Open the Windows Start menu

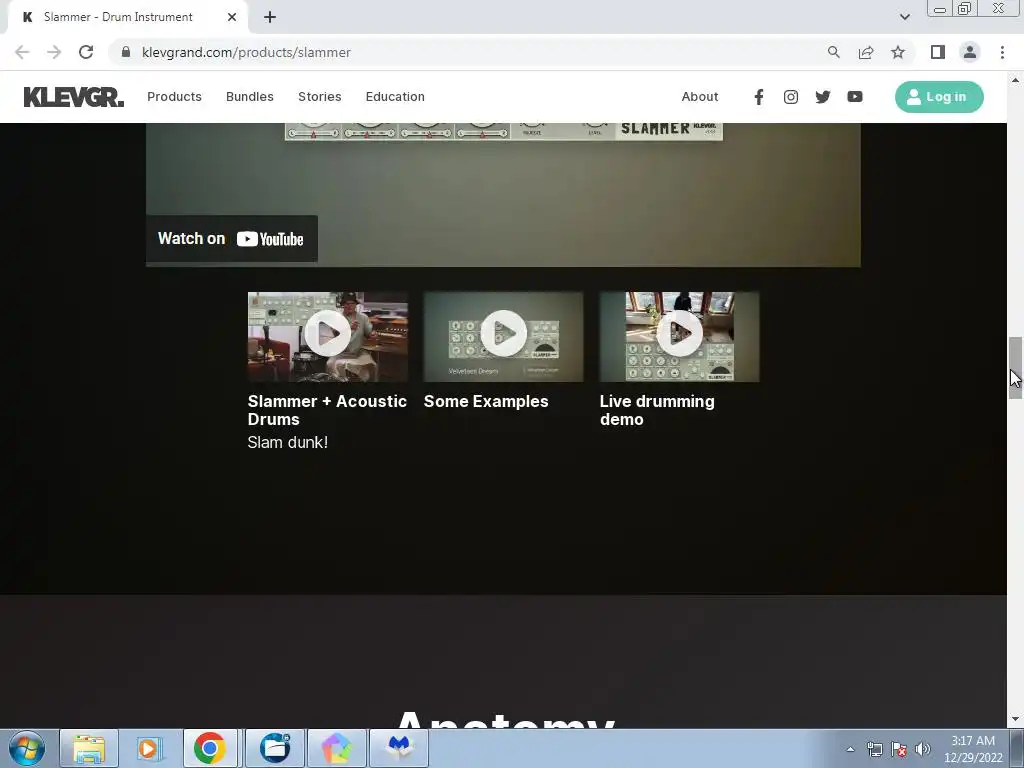coord(27,748)
